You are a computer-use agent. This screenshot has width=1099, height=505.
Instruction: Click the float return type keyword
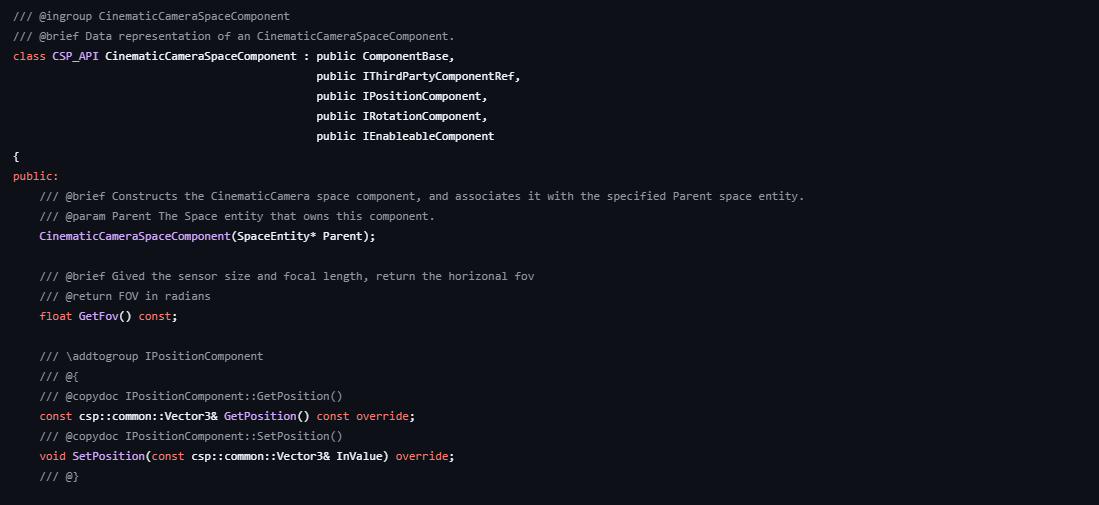(x=55, y=316)
